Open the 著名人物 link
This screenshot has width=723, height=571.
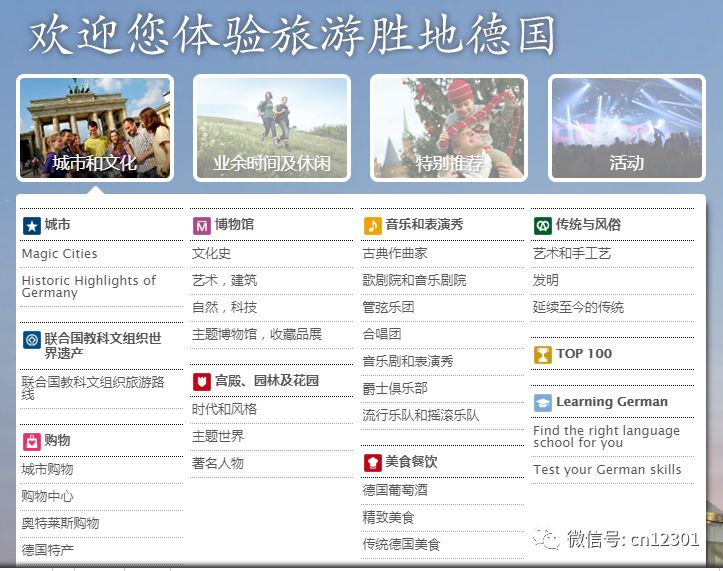point(218,463)
